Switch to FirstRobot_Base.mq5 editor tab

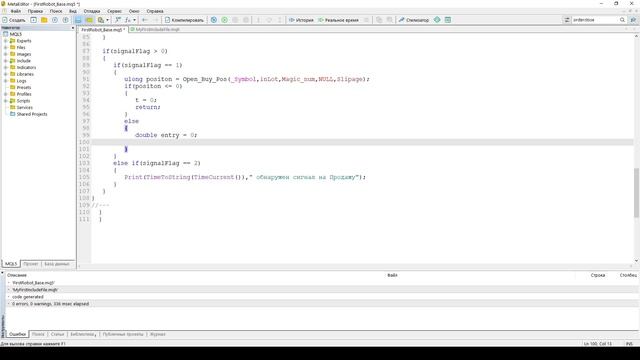[x=102, y=30]
